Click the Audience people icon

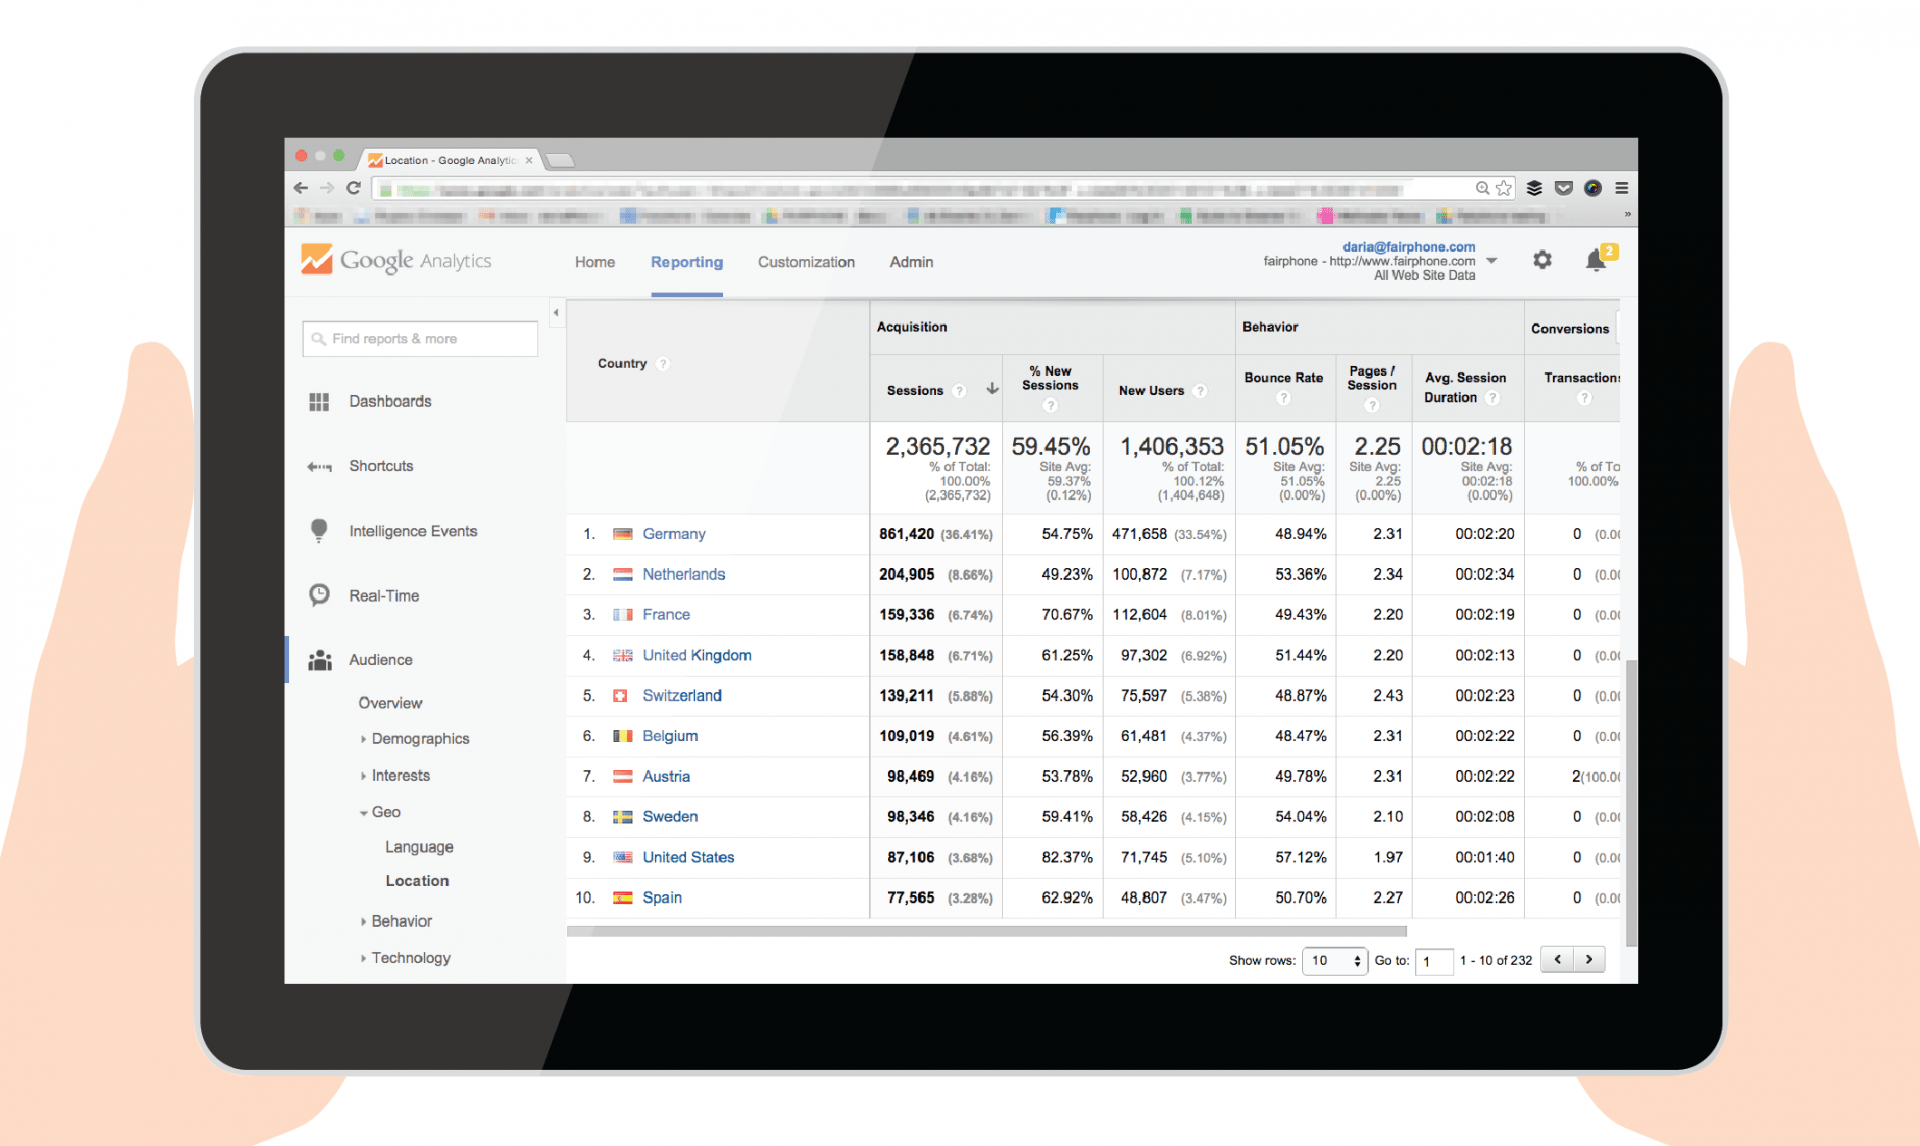[x=320, y=660]
